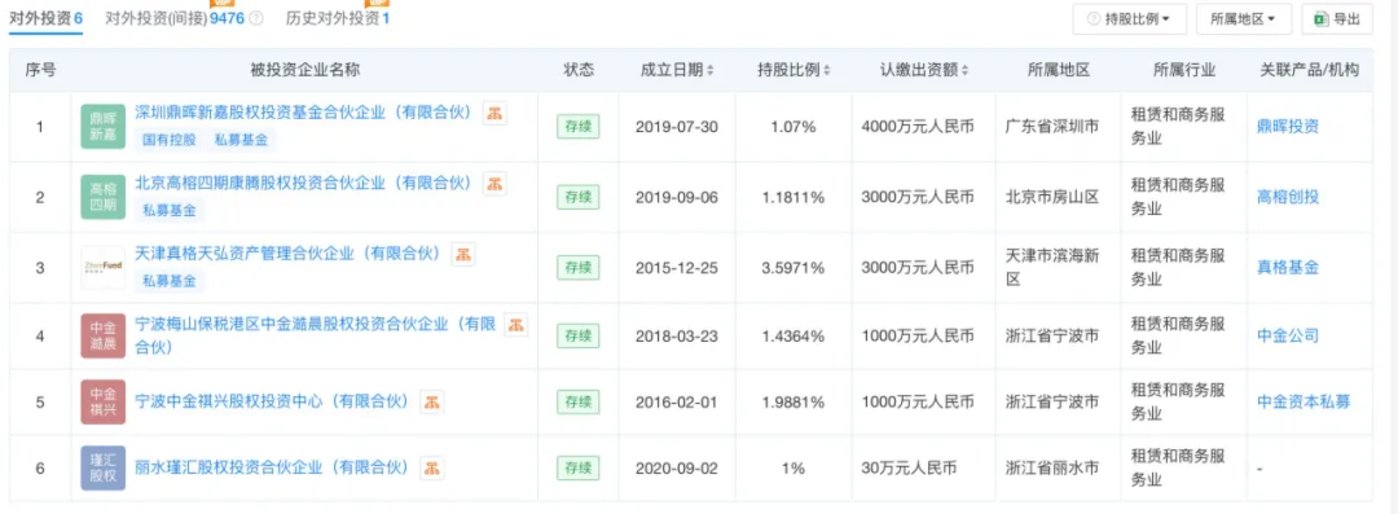Switch to 历史对外投资 tab

click(337, 18)
